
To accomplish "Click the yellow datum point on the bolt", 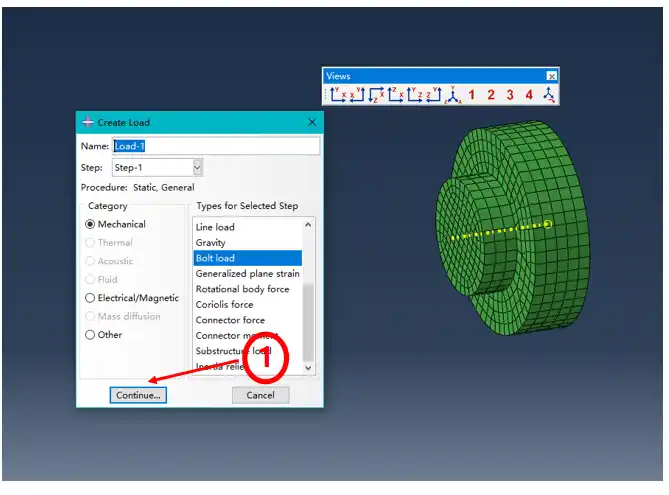I will pos(548,224).
